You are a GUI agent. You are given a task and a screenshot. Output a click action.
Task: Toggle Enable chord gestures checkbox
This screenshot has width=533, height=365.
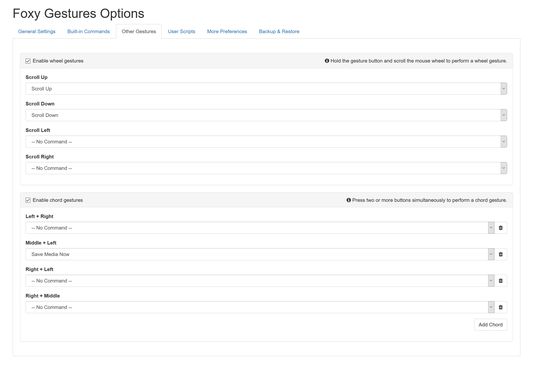(28, 200)
